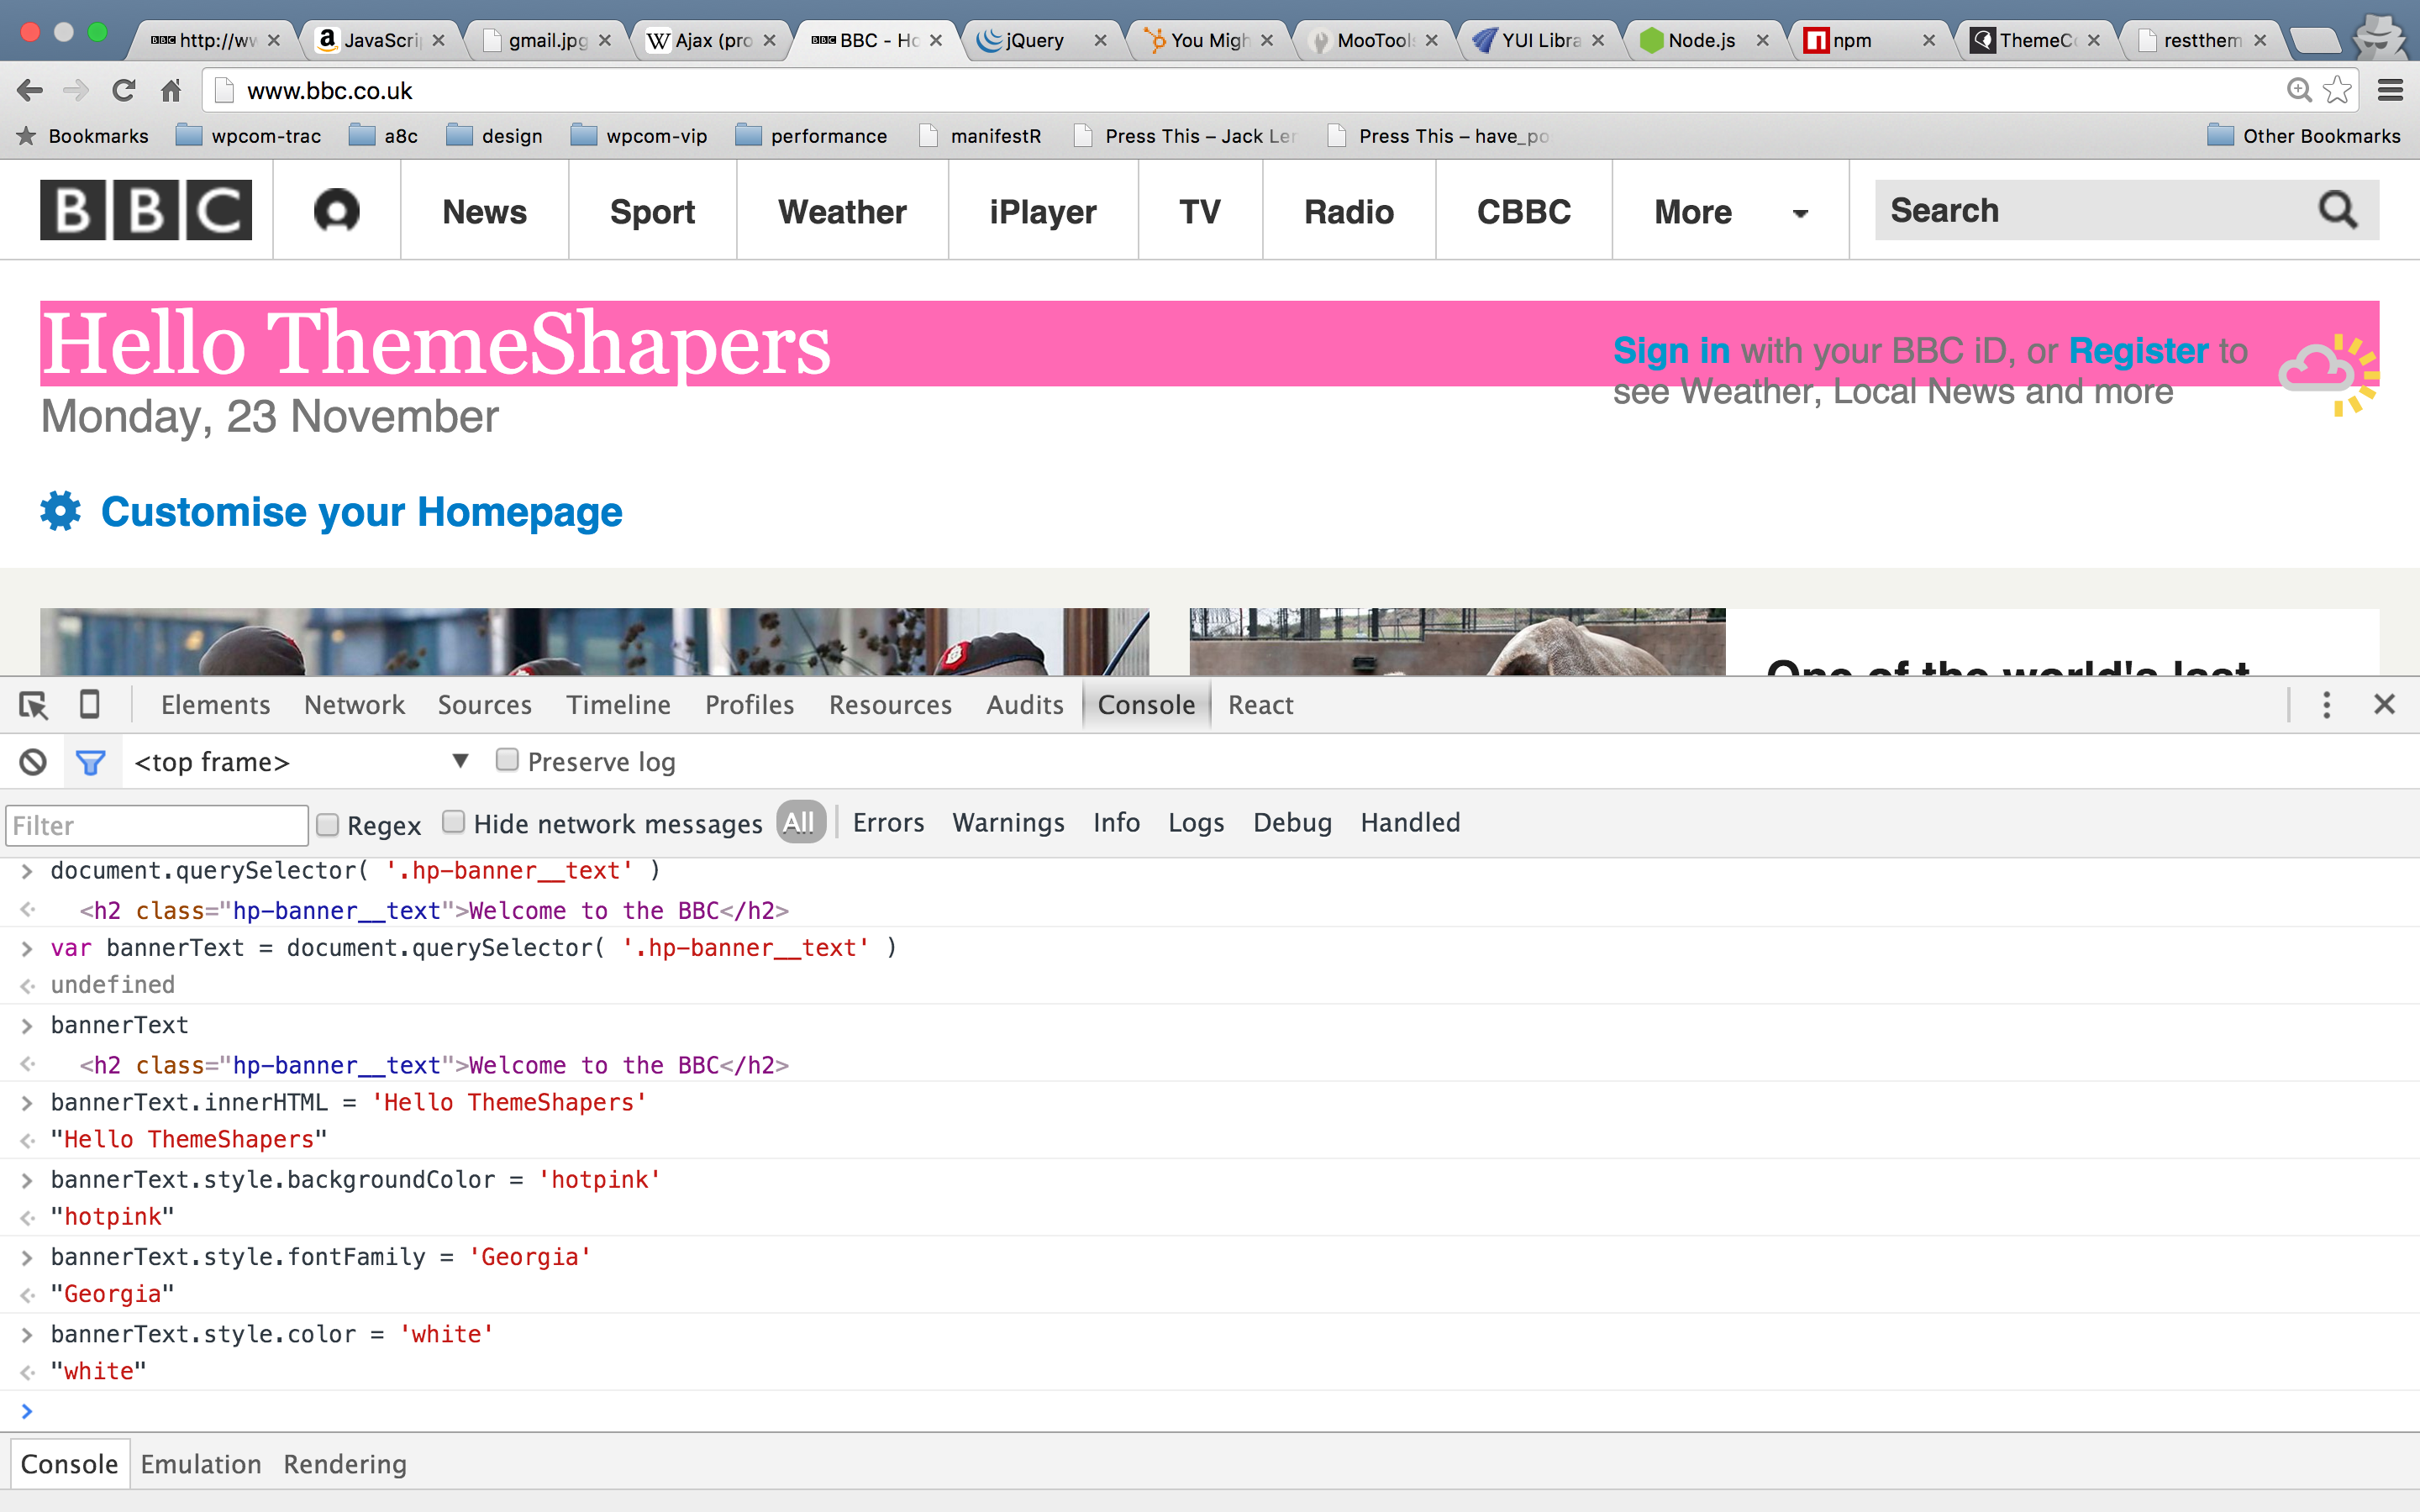Open the zoom indicator in the address bar
2420x1512 pixels.
click(2299, 90)
